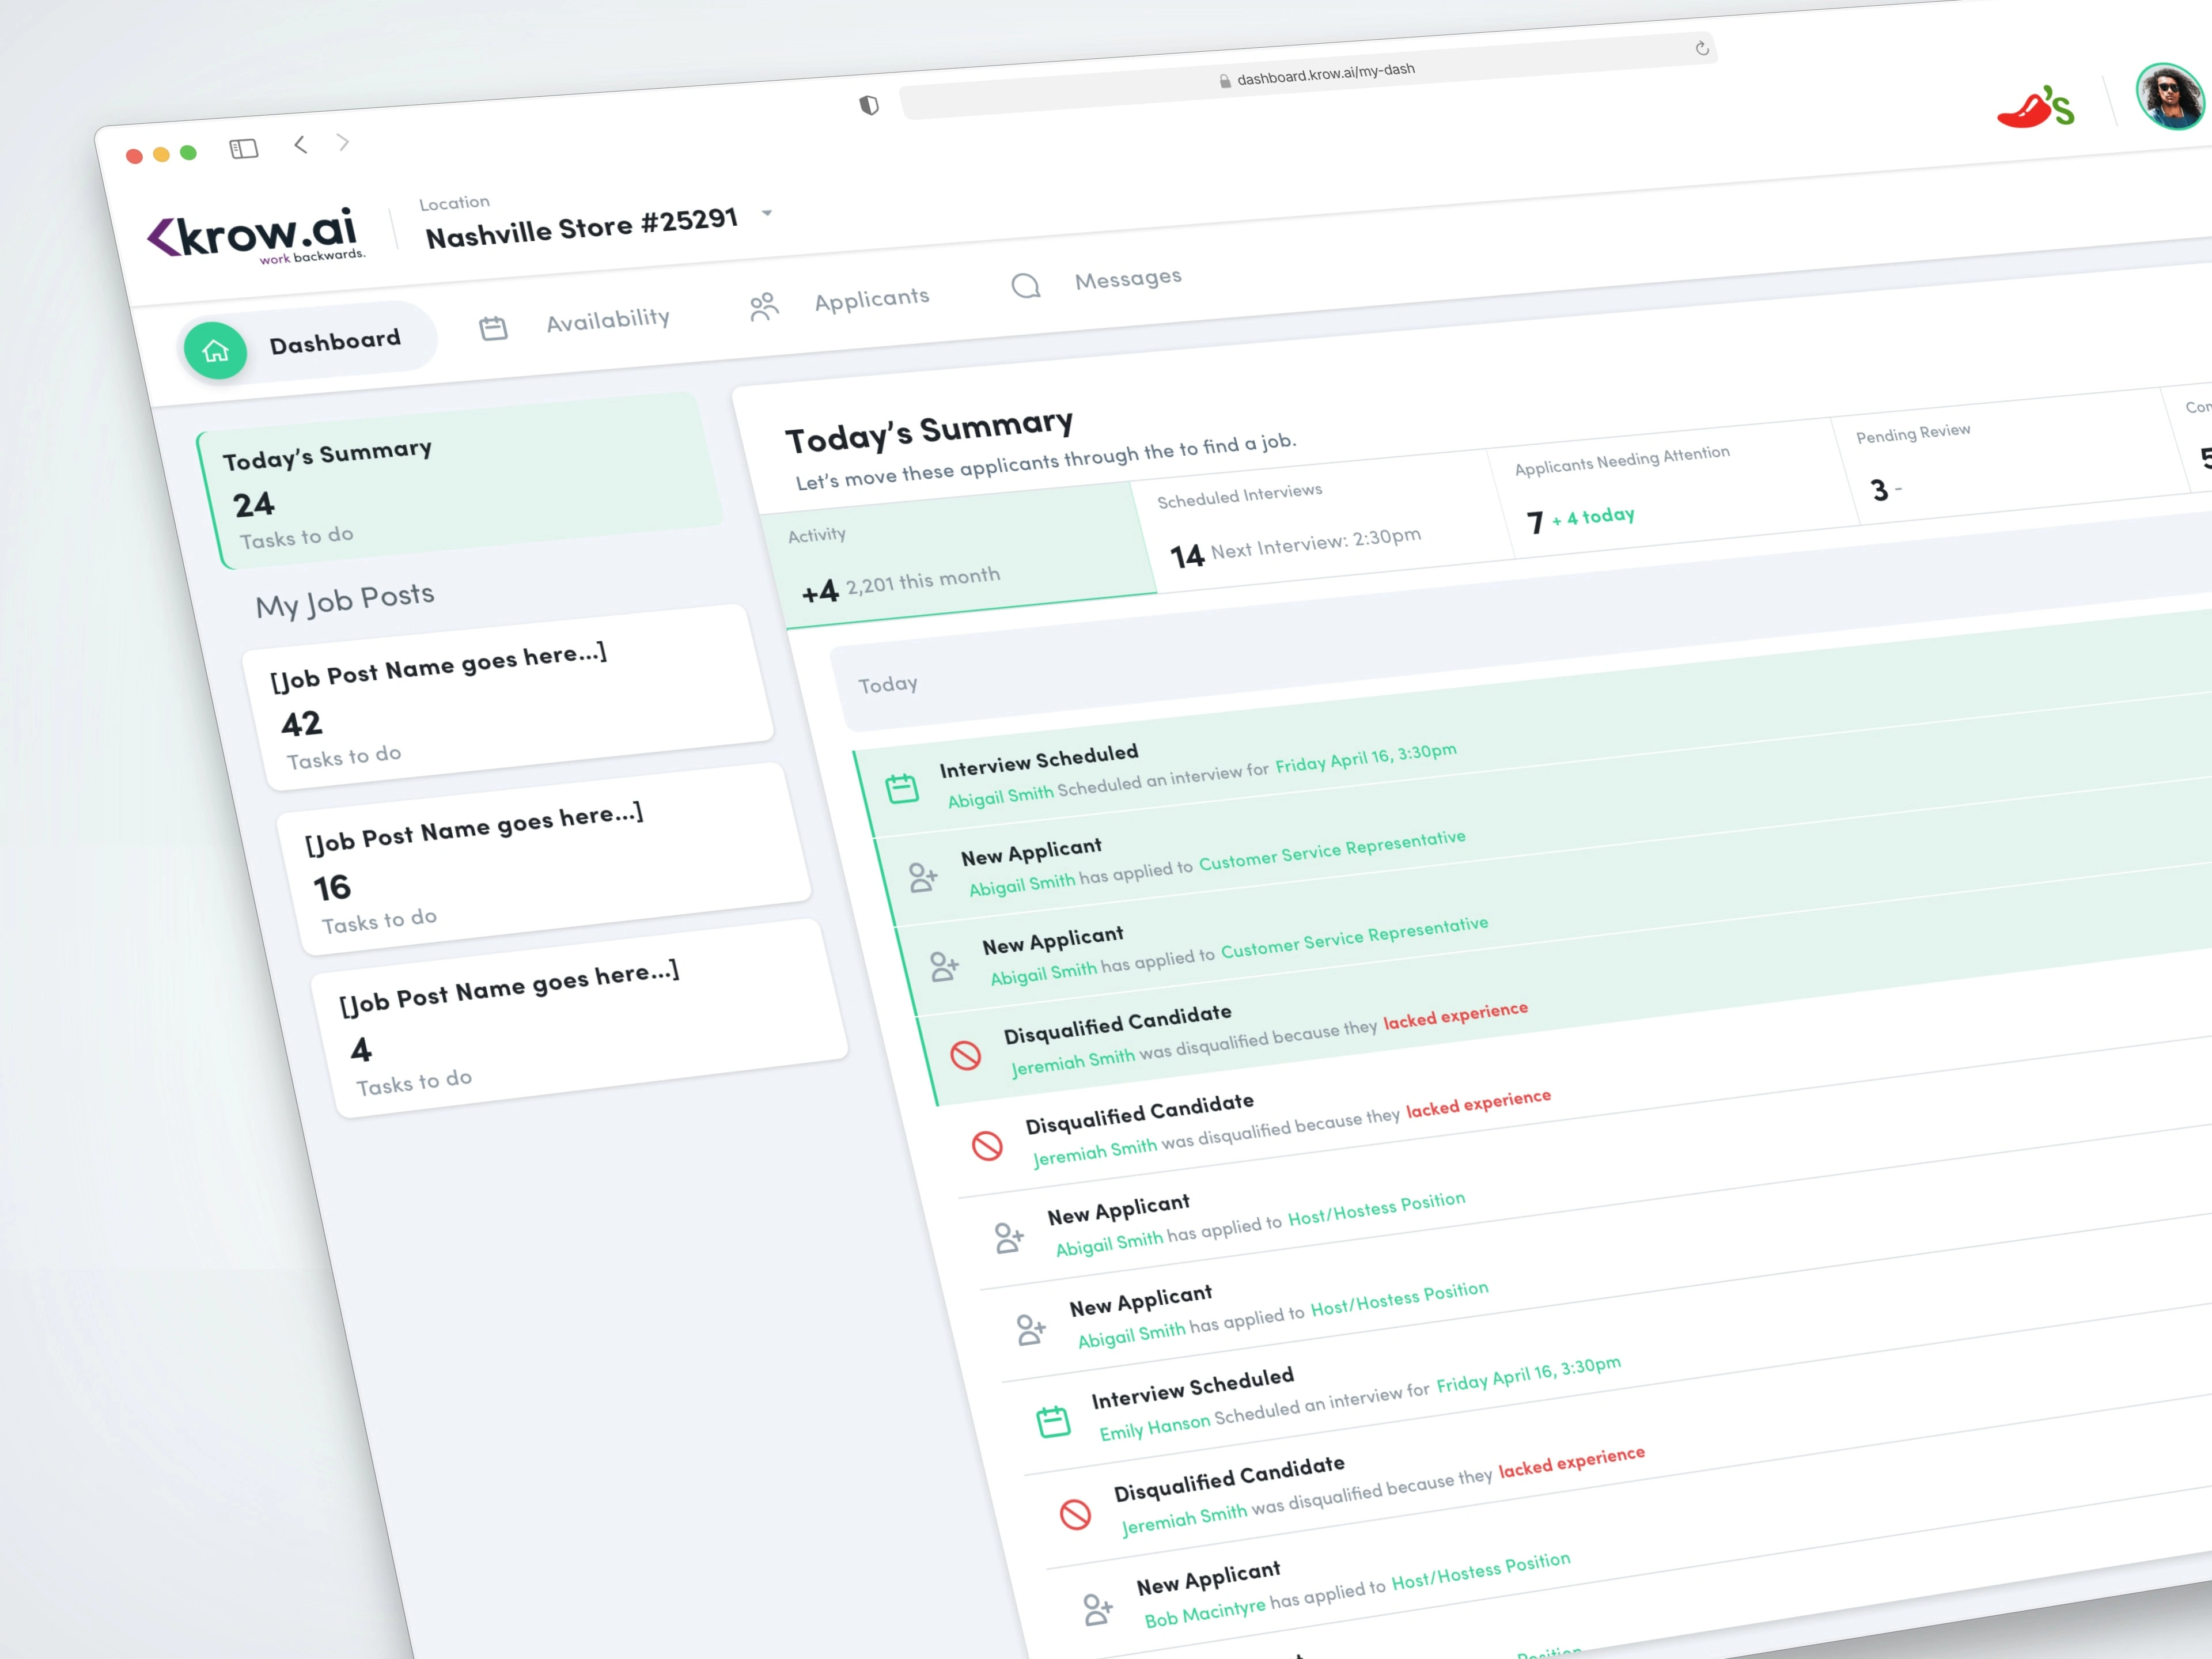Image resolution: width=2212 pixels, height=1659 pixels.
Task: Switch to the Messages tab
Action: pyautogui.click(x=1096, y=281)
